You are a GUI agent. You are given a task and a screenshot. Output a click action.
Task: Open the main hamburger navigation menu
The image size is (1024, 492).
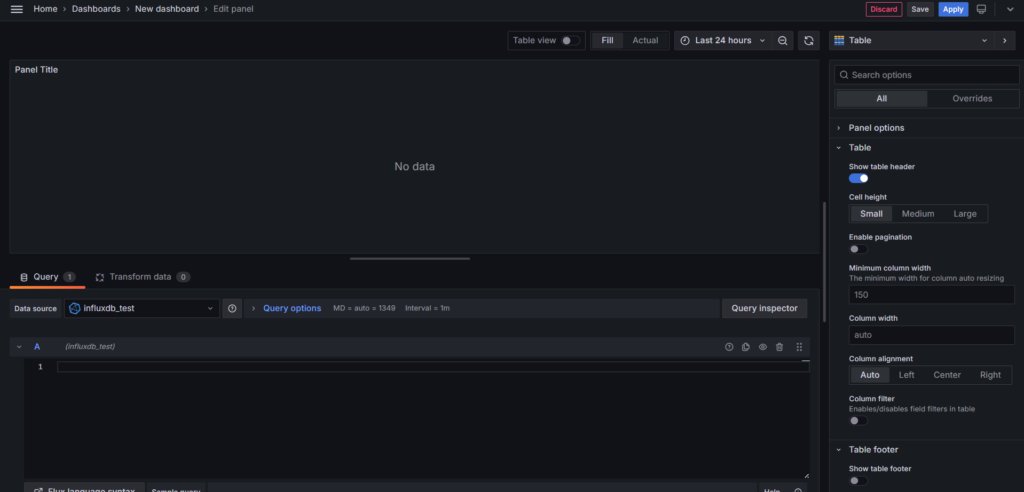coord(16,9)
